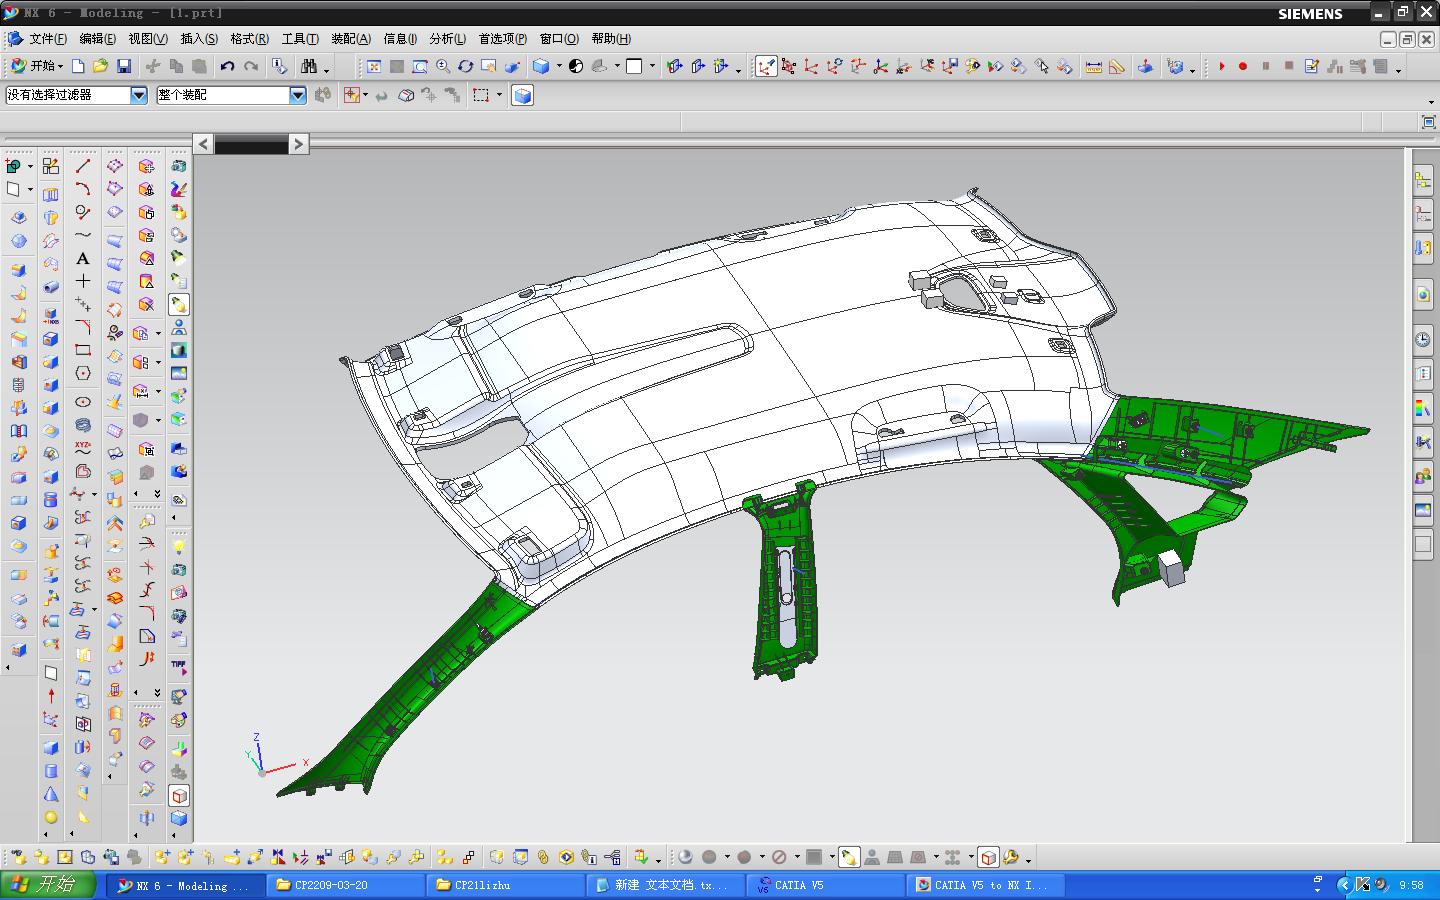Screen dimensions: 1440x900
Task: Open the 整个装配 selection scope dropdown
Action: (297, 95)
